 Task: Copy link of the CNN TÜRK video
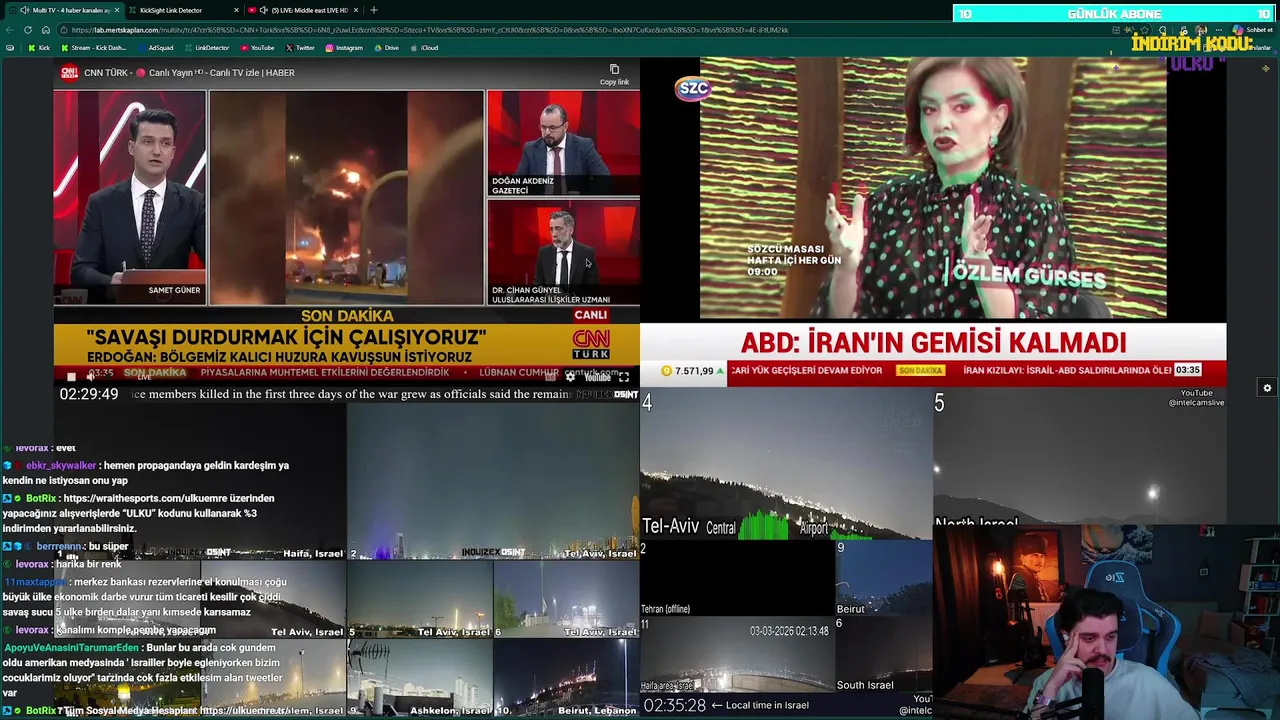pos(614,75)
